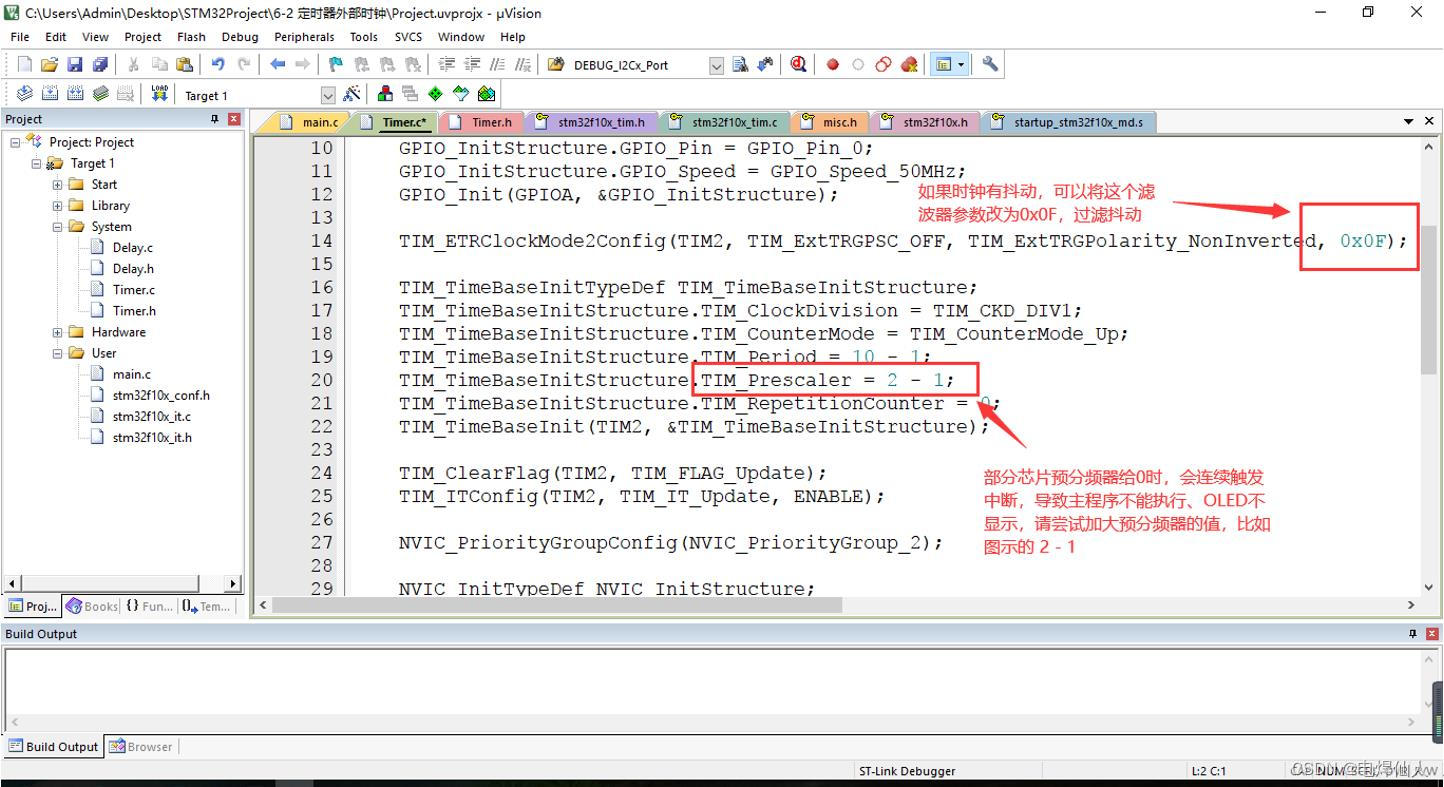This screenshot has height=787, width=1444.
Task: Click the code editor horizontal scrollbar thumb
Action: click(x=557, y=604)
